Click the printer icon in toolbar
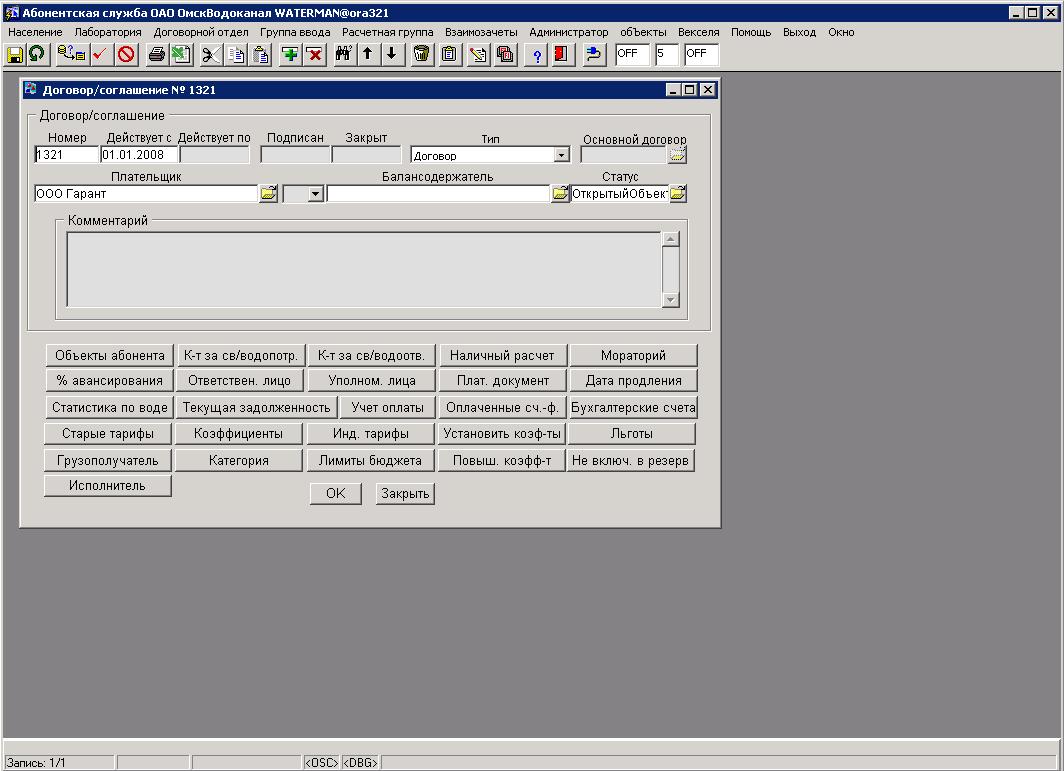The width and height of the screenshot is (1064, 771). pyautogui.click(x=156, y=55)
